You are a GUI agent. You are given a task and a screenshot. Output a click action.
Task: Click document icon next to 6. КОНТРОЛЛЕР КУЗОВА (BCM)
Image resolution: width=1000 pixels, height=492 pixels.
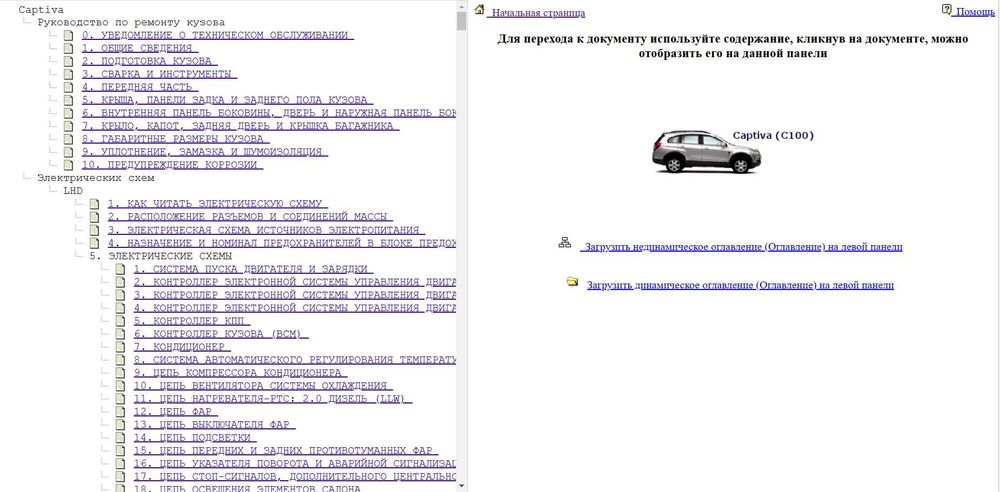[x=120, y=334]
